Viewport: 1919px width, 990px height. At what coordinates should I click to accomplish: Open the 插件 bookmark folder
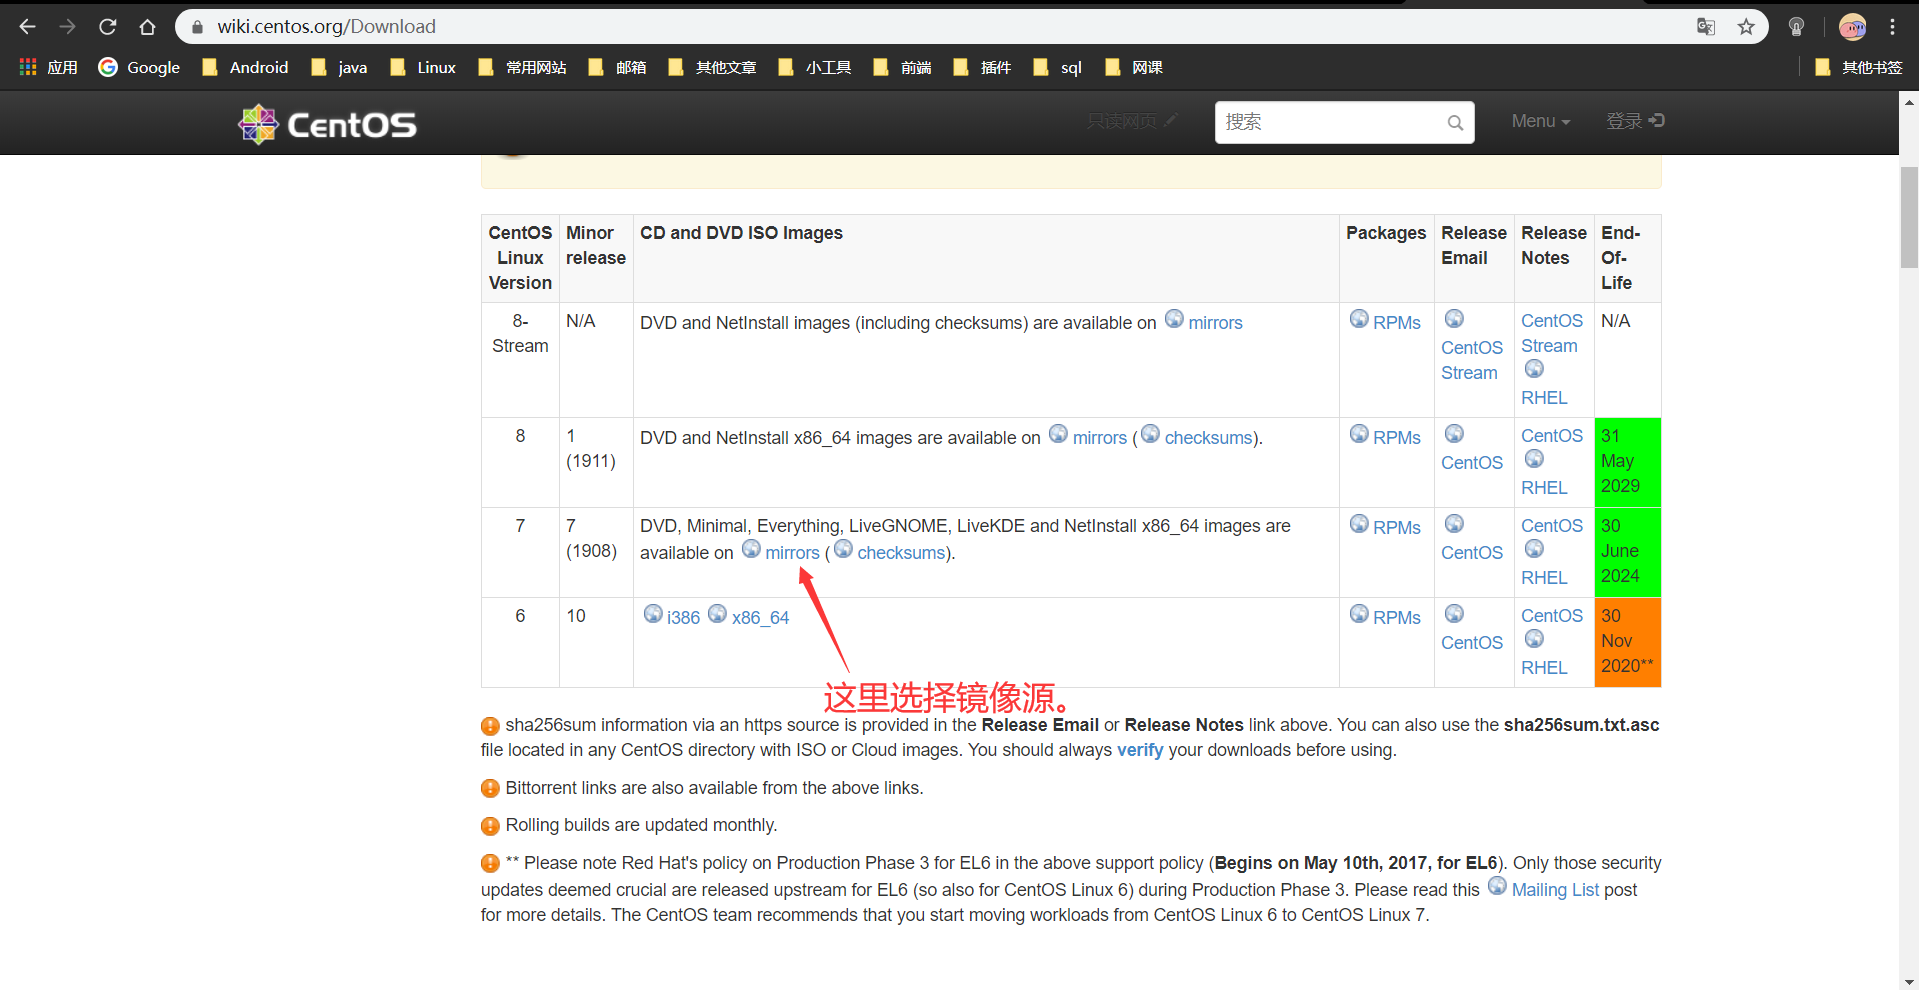click(x=982, y=67)
